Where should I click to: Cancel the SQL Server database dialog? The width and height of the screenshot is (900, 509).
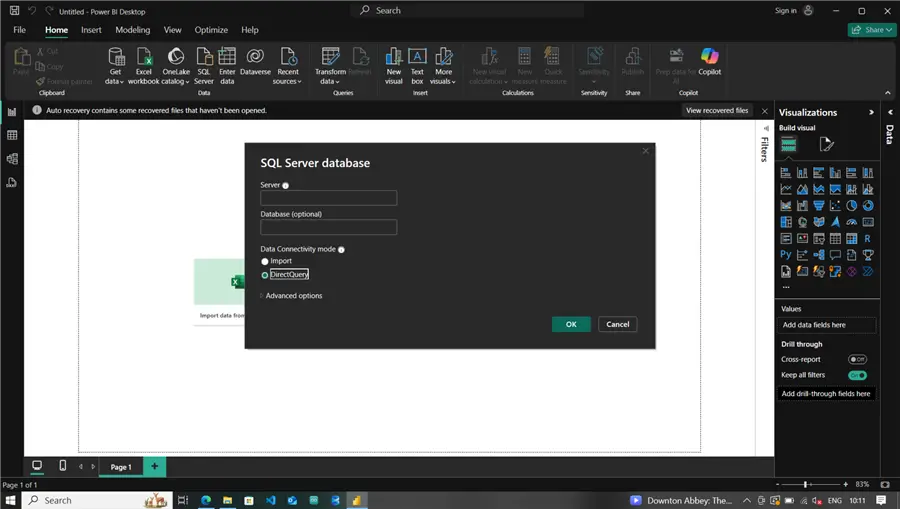click(618, 324)
